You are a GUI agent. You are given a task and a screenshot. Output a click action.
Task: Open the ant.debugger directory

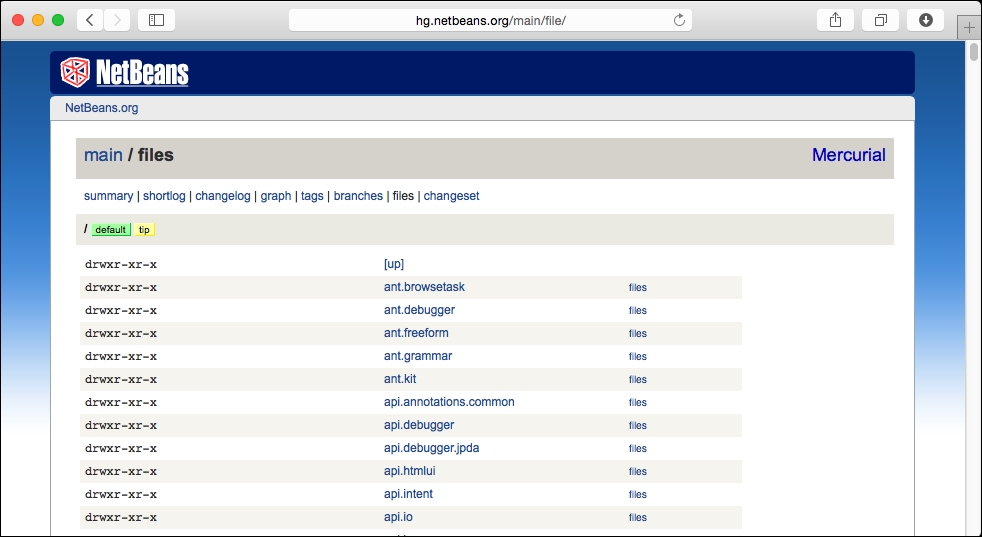click(x=419, y=310)
